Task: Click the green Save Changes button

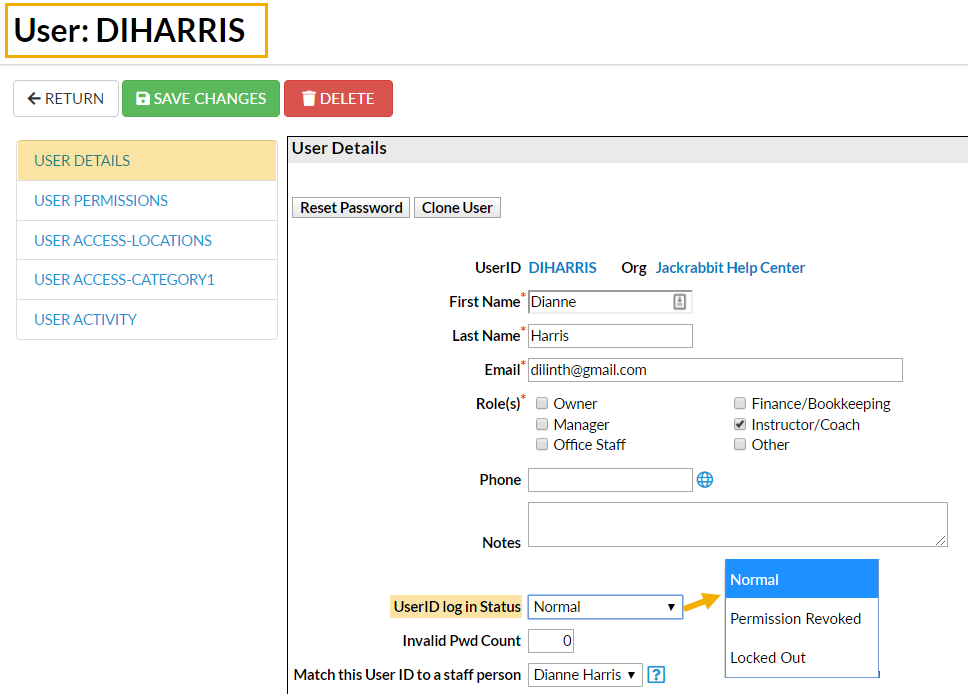Action: (201, 98)
